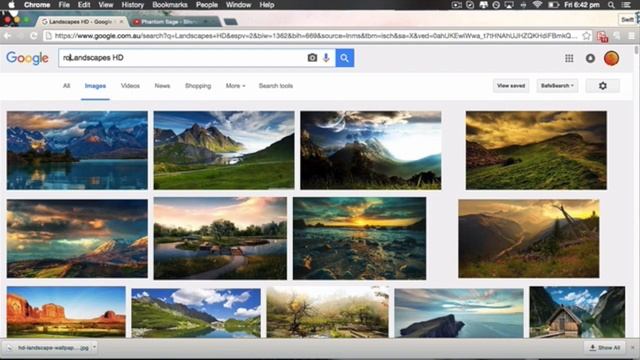Image resolution: width=640 pixels, height=360 pixels.
Task: Open the Chrome File menu
Action: click(x=64, y=5)
